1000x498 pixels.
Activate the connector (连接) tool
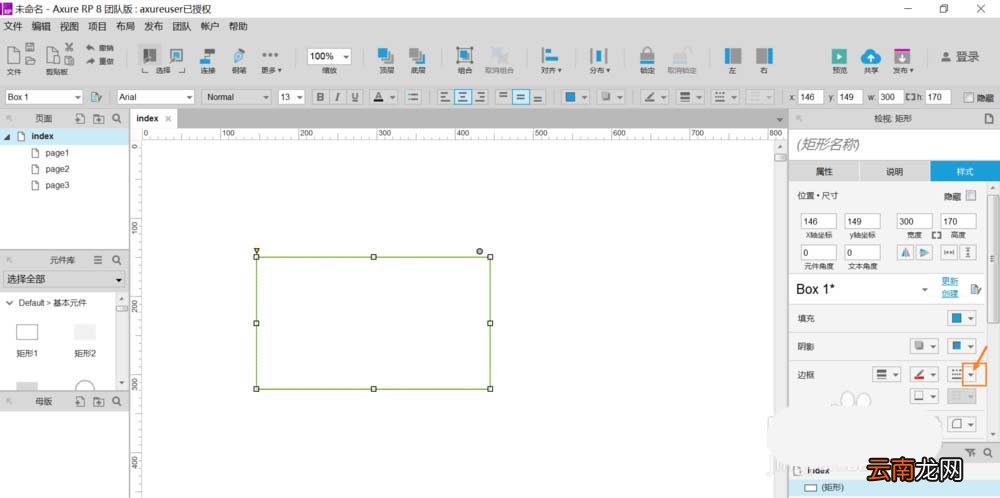(x=208, y=61)
